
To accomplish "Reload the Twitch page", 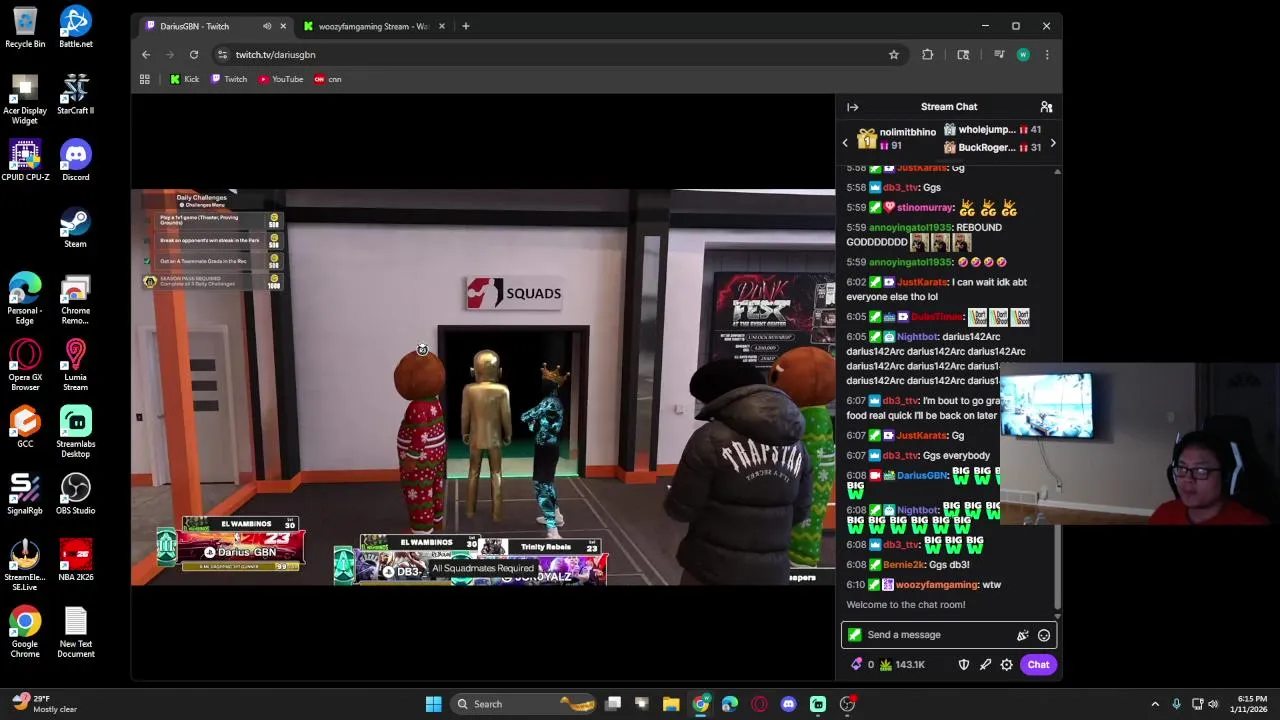I will tap(193, 55).
